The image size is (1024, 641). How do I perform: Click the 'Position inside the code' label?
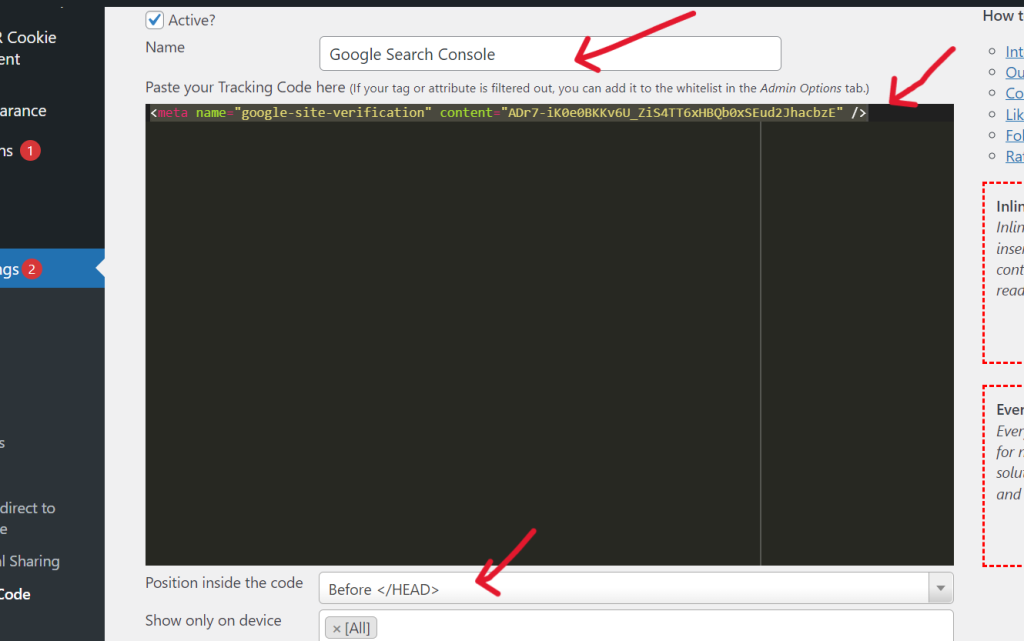pyautogui.click(x=224, y=583)
